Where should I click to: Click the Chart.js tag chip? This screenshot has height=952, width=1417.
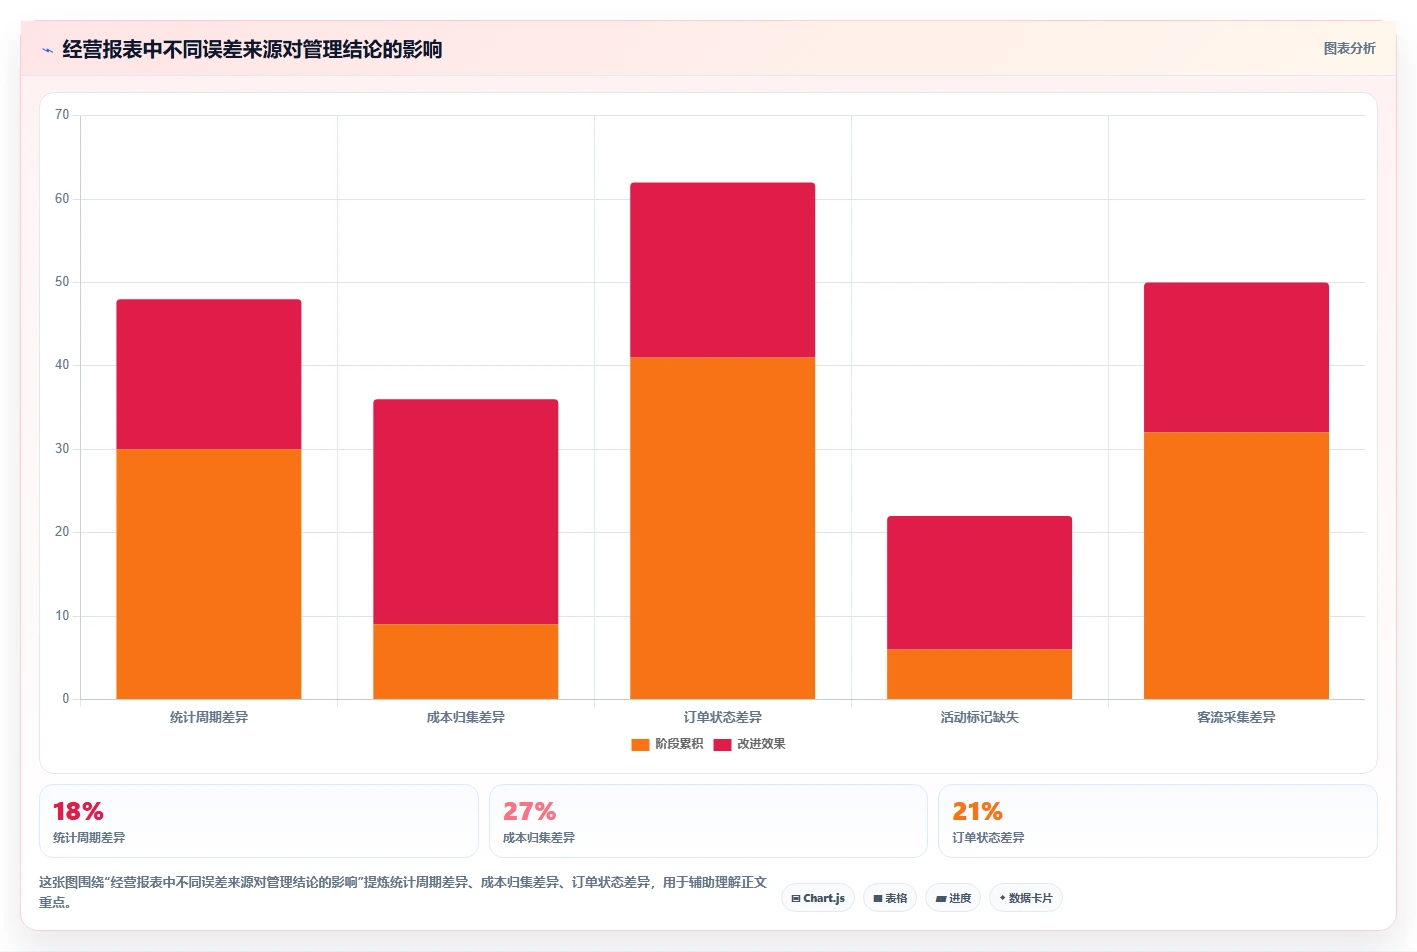[x=818, y=898]
